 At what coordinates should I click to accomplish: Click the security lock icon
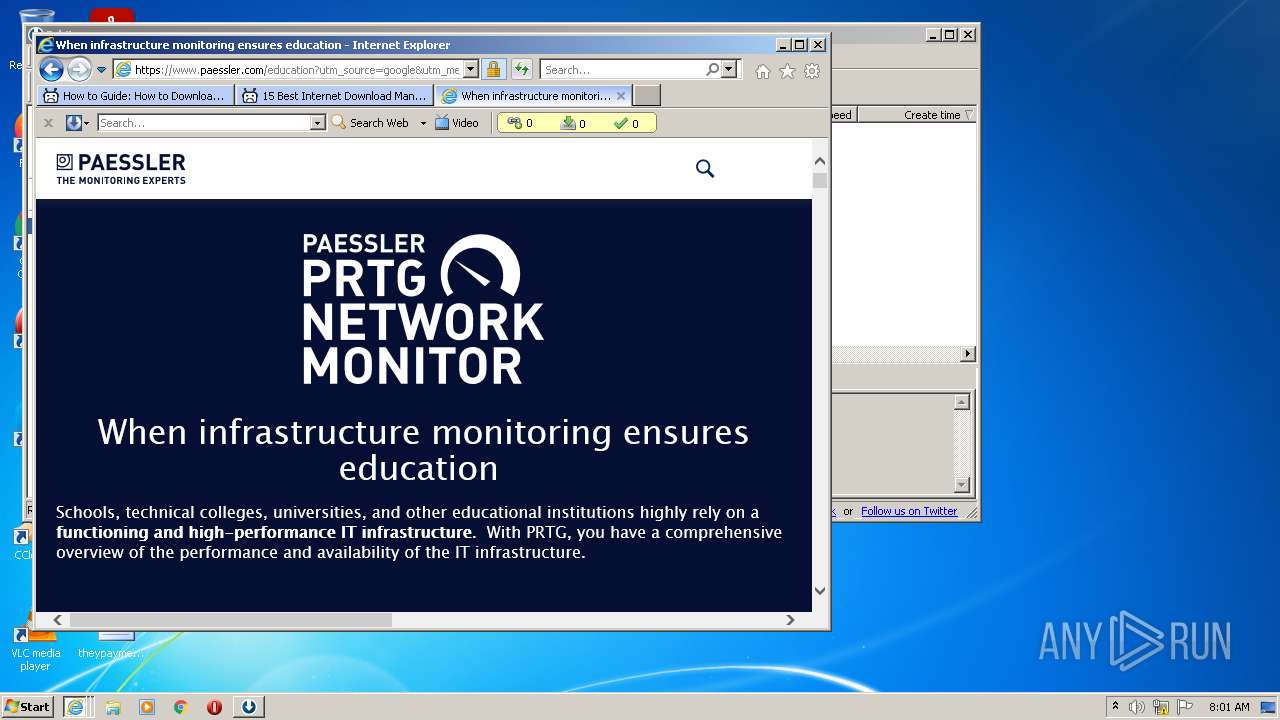493,69
